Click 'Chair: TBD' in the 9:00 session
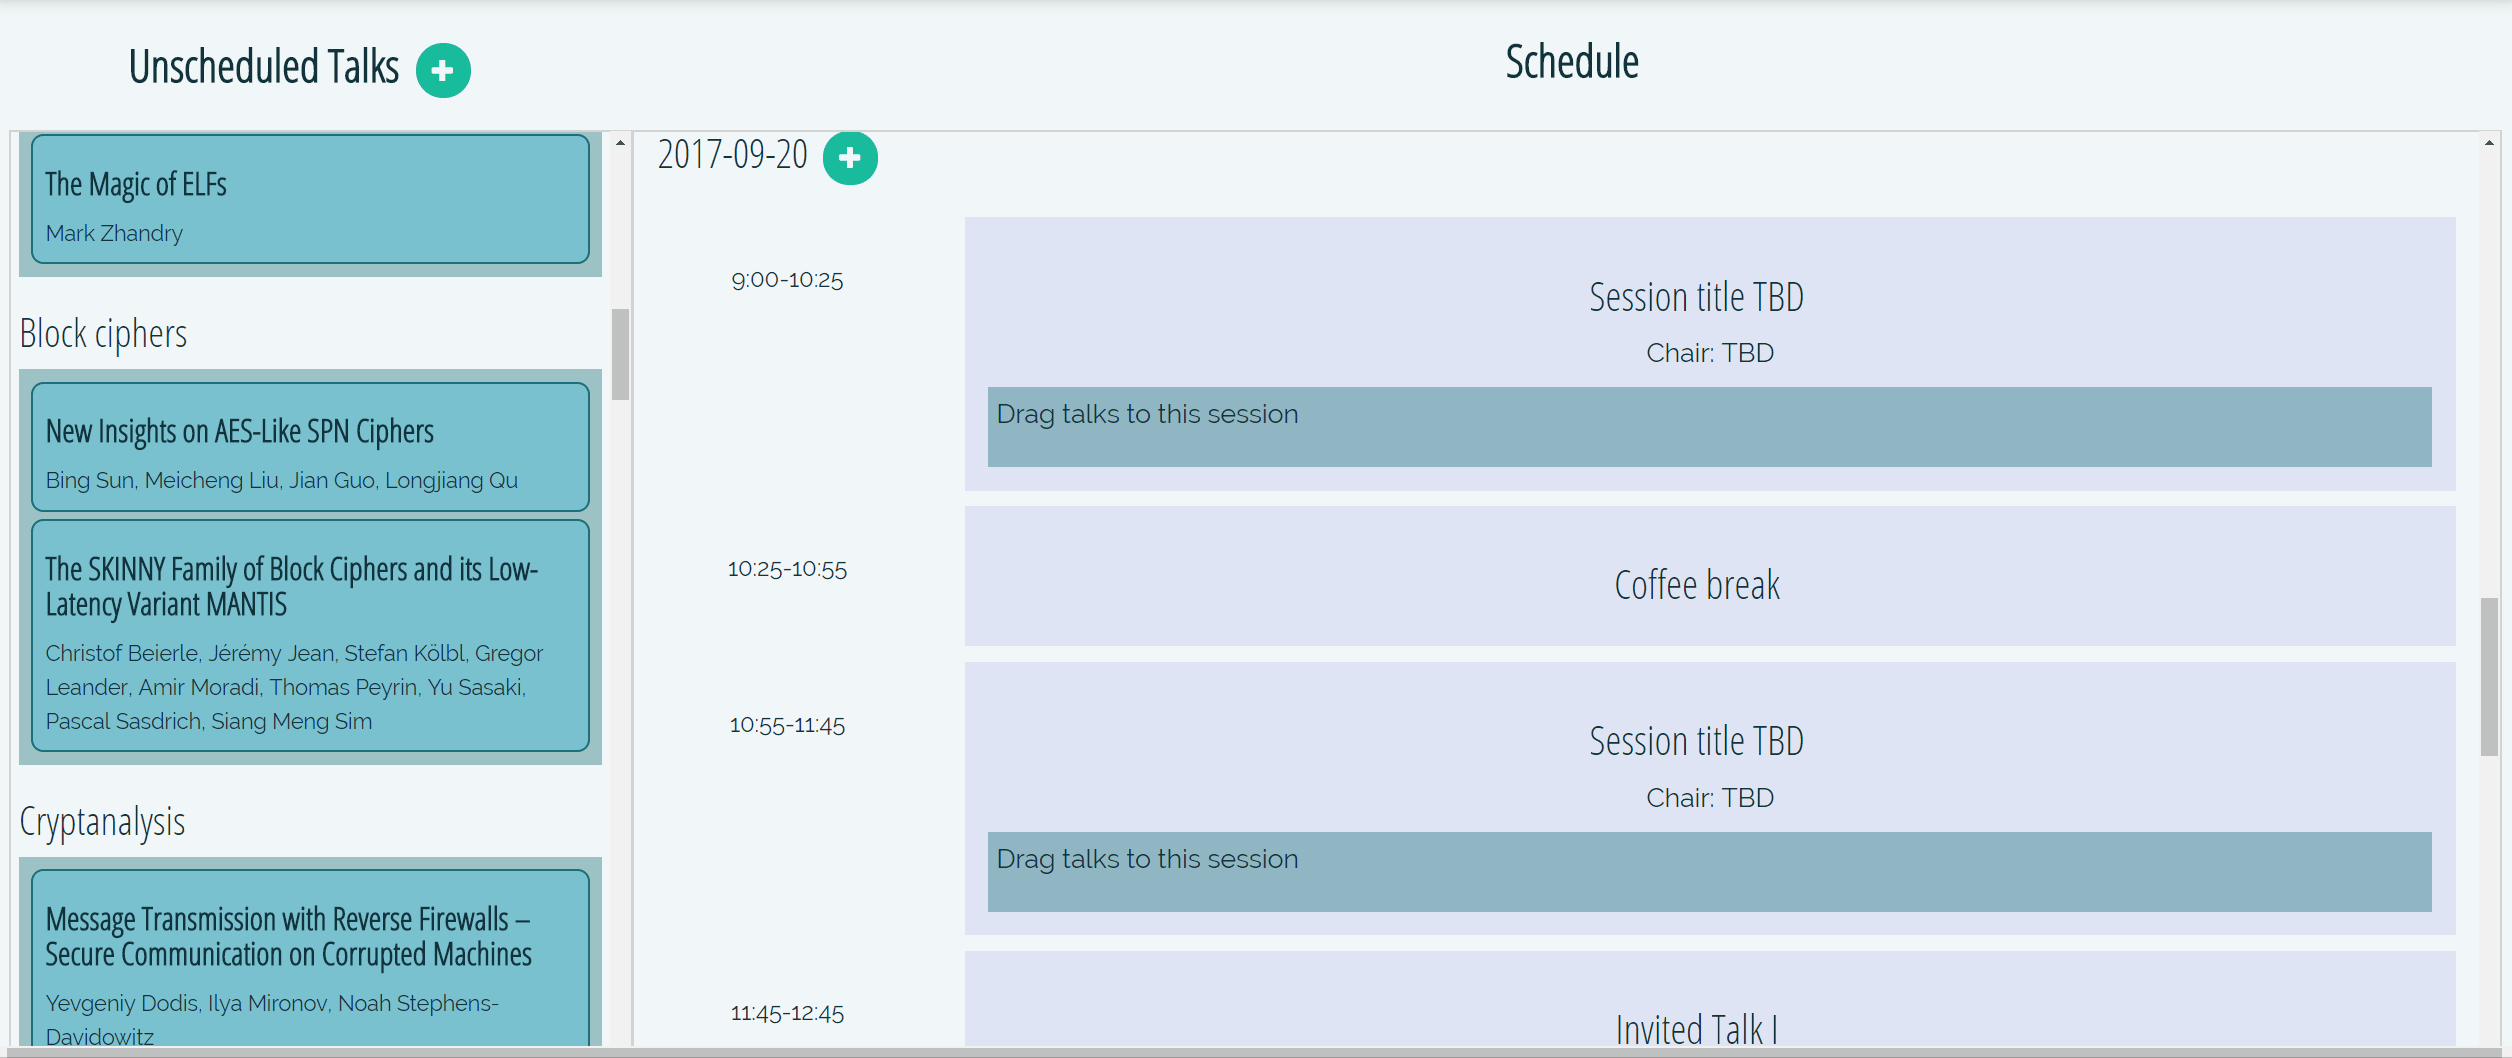 [x=1709, y=352]
